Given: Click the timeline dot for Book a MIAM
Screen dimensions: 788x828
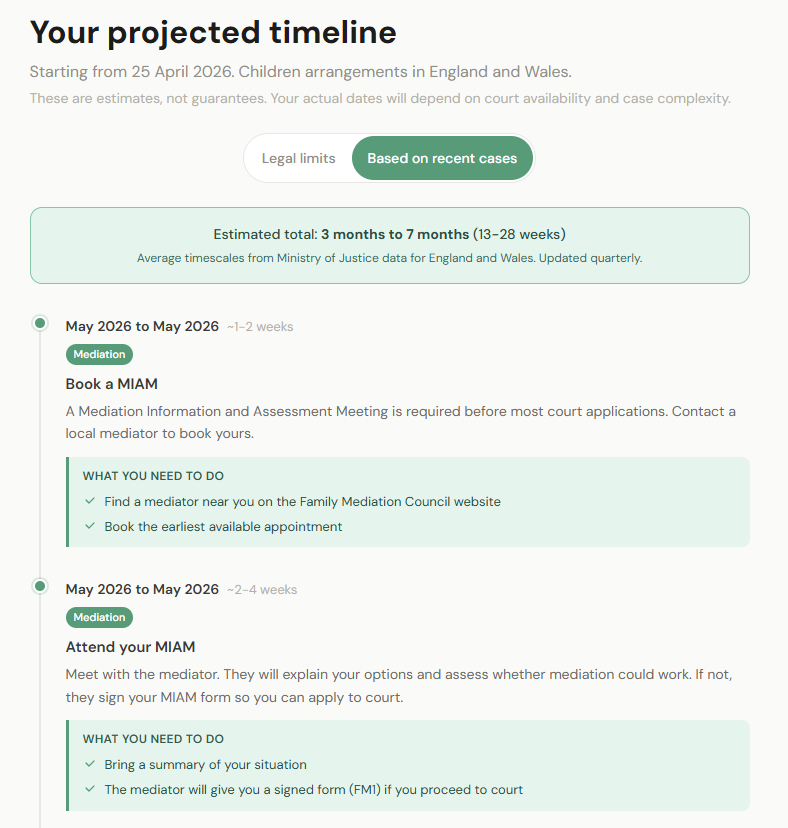Looking at the screenshot, I should (40, 323).
